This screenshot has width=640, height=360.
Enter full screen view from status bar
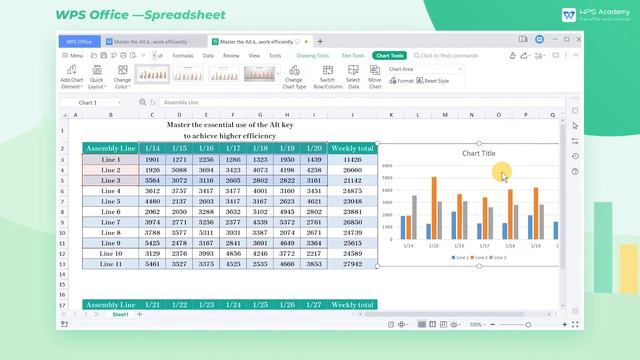(x=575, y=324)
